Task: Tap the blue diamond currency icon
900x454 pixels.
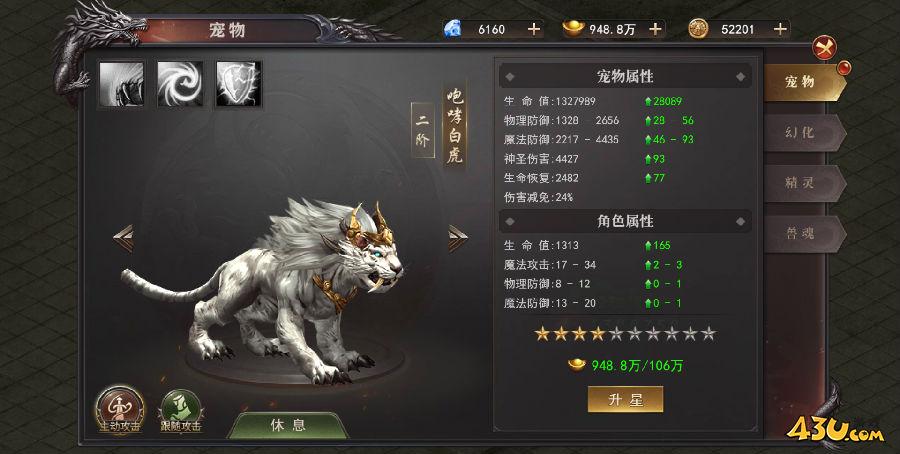Action: 453,29
